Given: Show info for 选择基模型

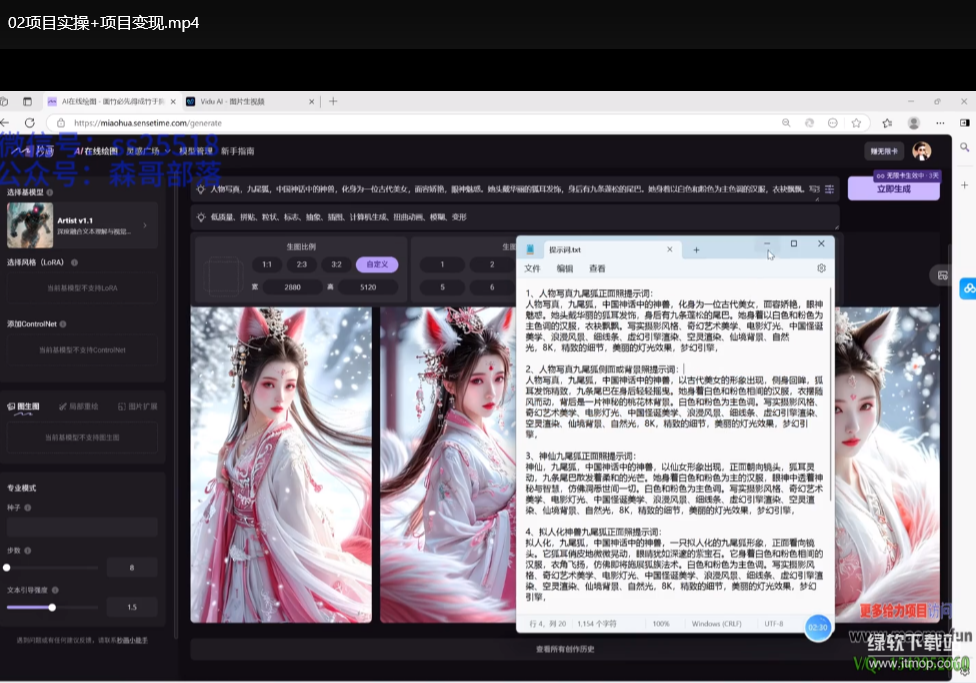Looking at the screenshot, I should [50, 192].
